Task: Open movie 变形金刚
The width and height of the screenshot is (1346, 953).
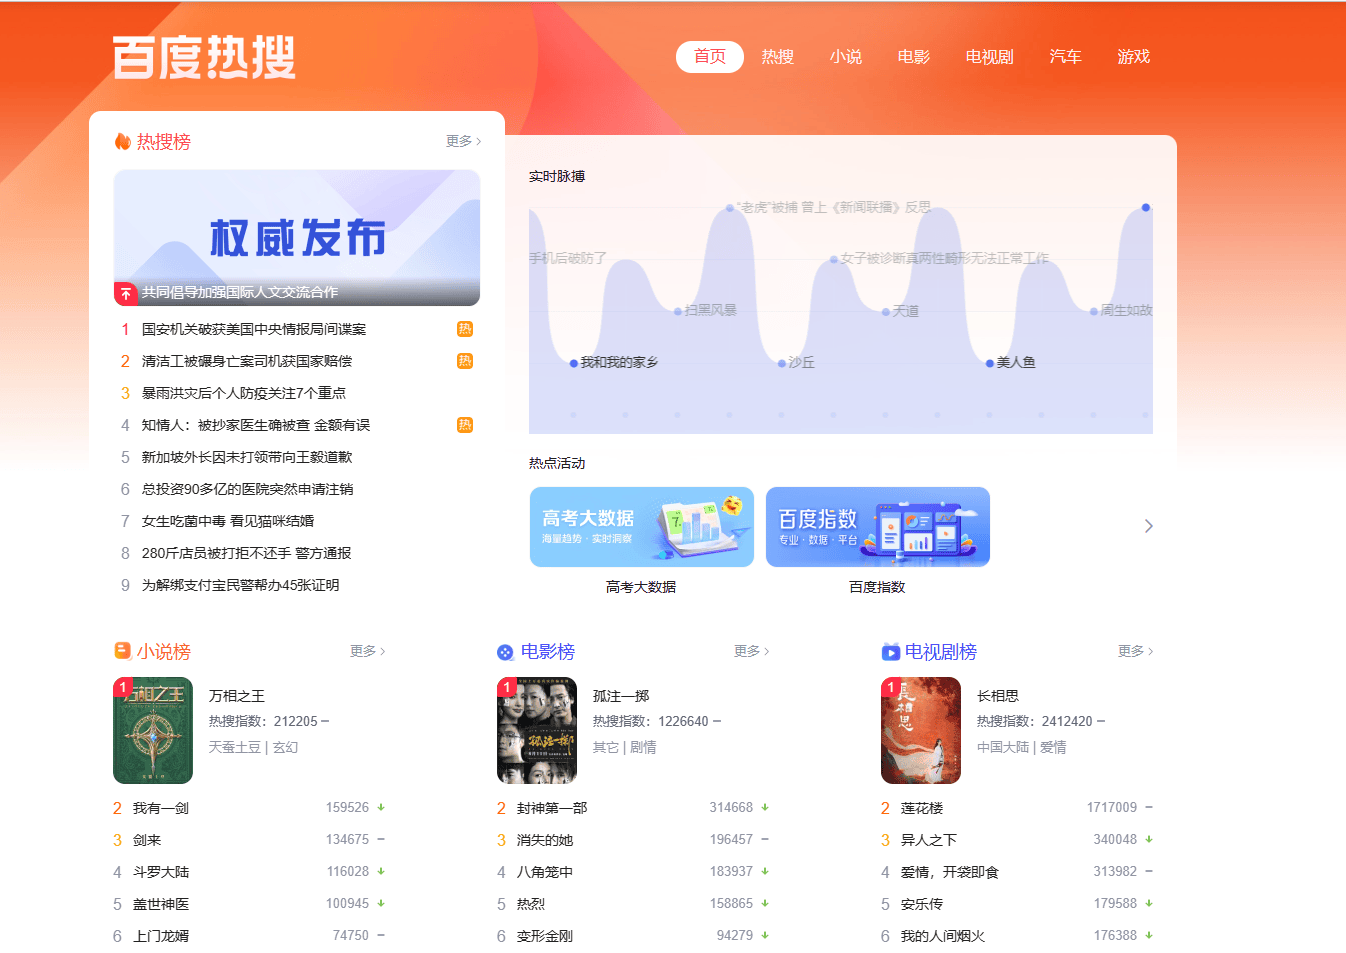Action: coord(545,936)
